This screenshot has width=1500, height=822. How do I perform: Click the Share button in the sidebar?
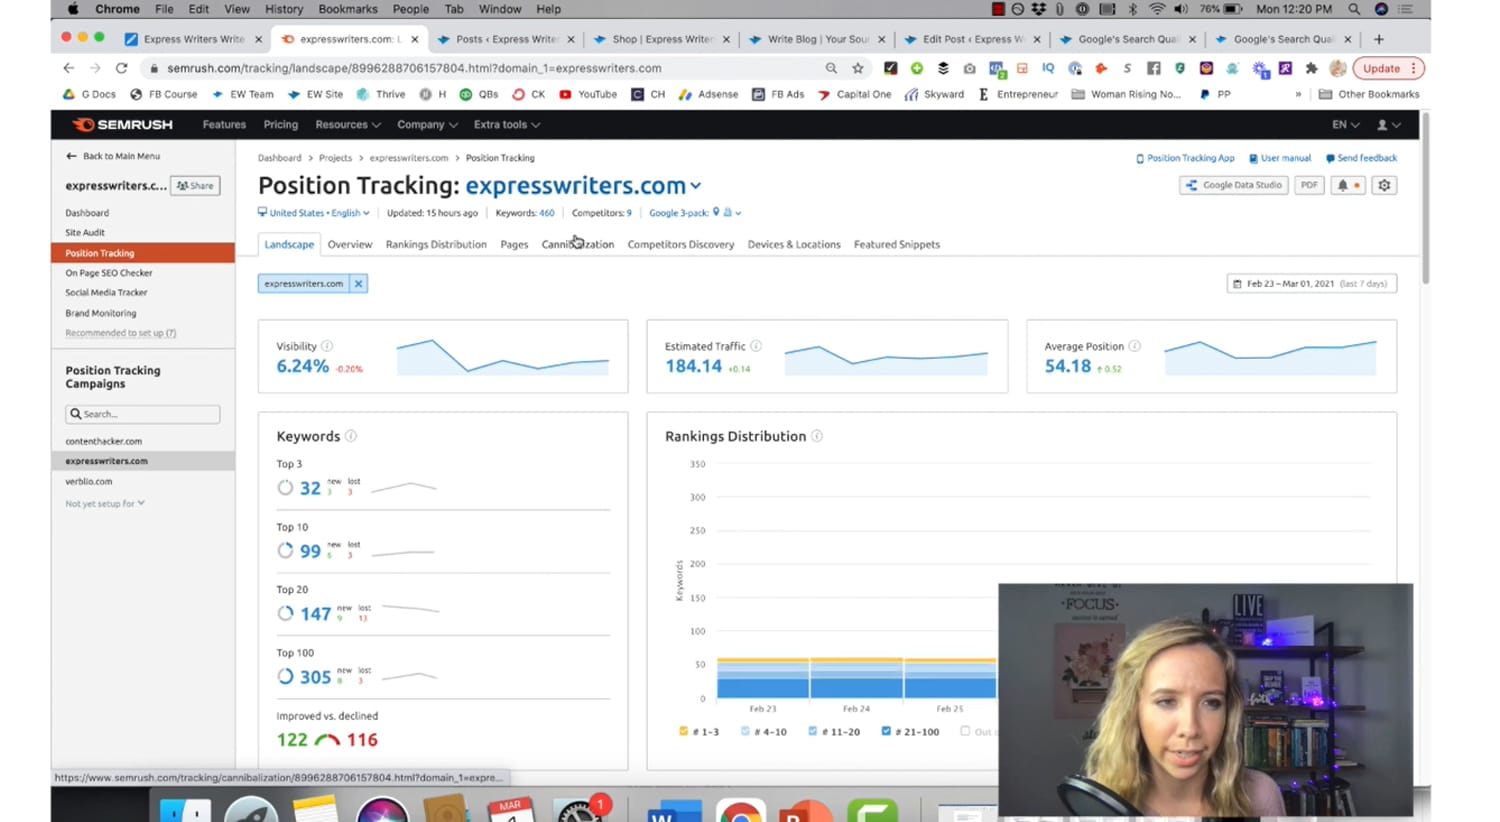(195, 186)
